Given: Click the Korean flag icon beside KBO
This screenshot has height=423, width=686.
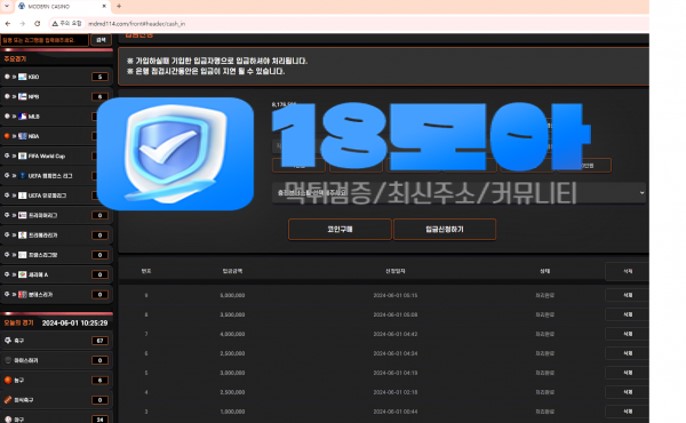Looking at the screenshot, I should point(22,77).
